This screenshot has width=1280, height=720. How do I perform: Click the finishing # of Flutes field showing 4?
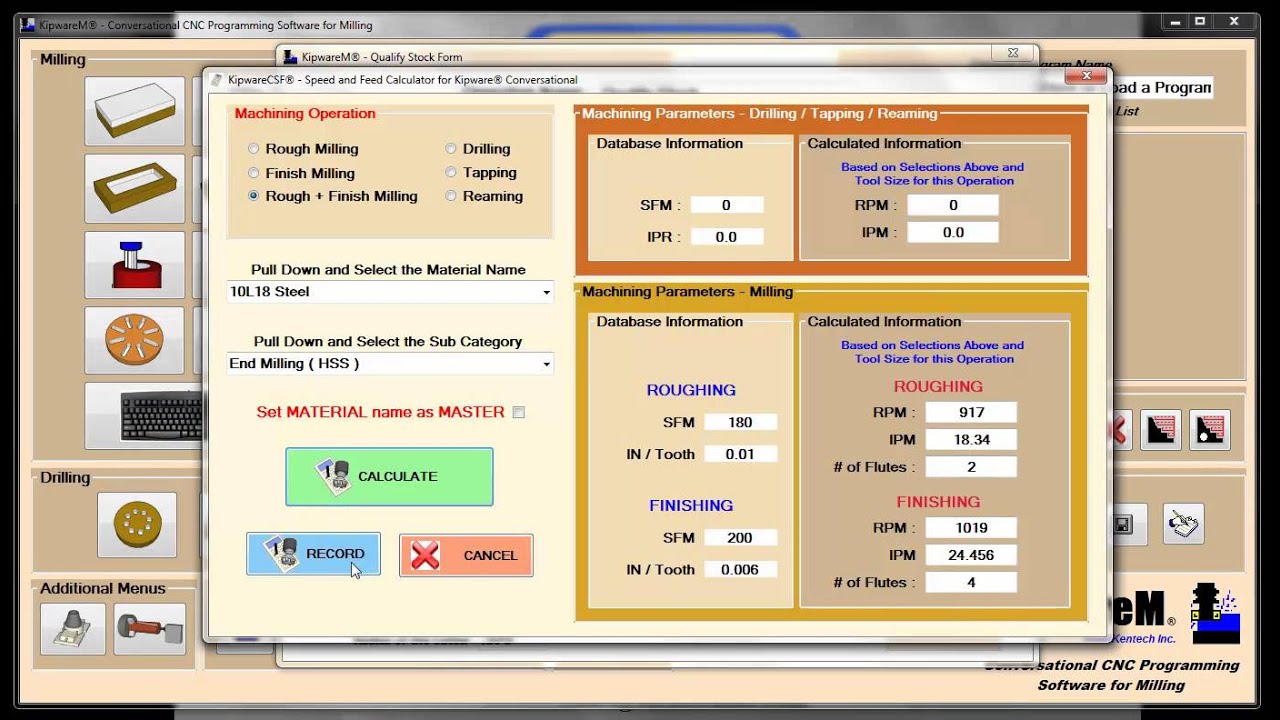click(x=971, y=583)
